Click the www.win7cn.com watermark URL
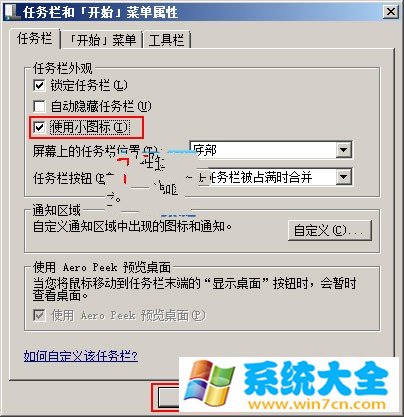 coord(317,404)
